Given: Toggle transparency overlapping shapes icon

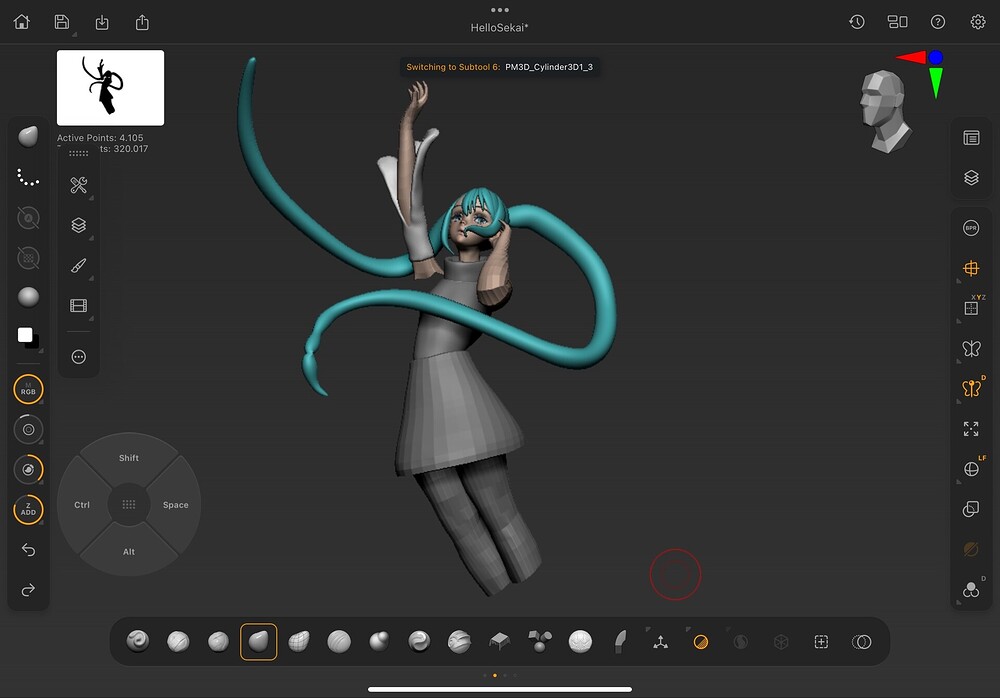Looking at the screenshot, I should 971,509.
